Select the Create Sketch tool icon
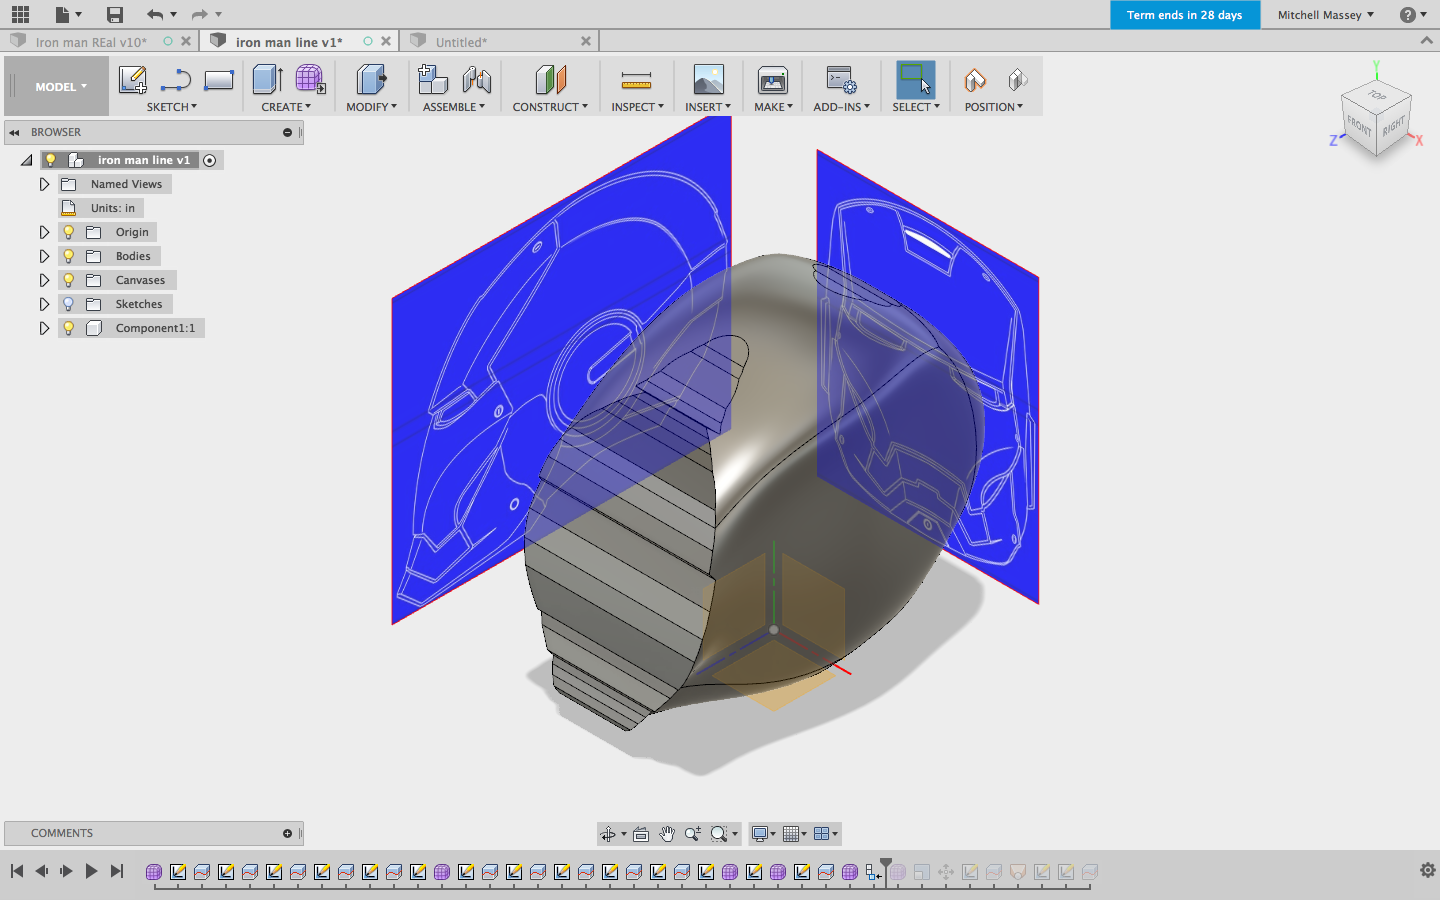 coord(133,80)
